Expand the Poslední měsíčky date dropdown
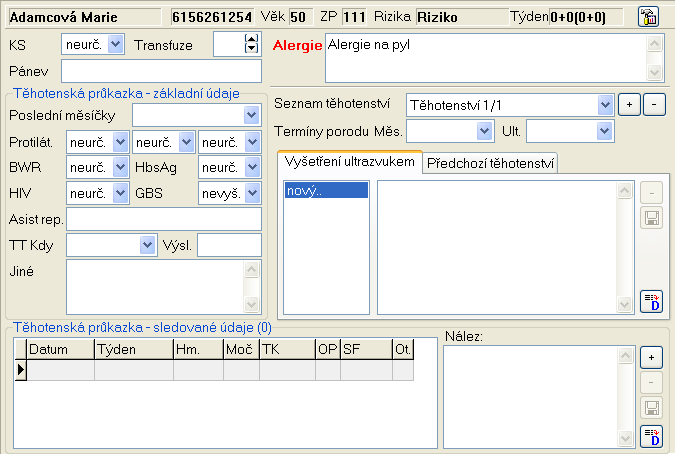 pyautogui.click(x=252, y=116)
